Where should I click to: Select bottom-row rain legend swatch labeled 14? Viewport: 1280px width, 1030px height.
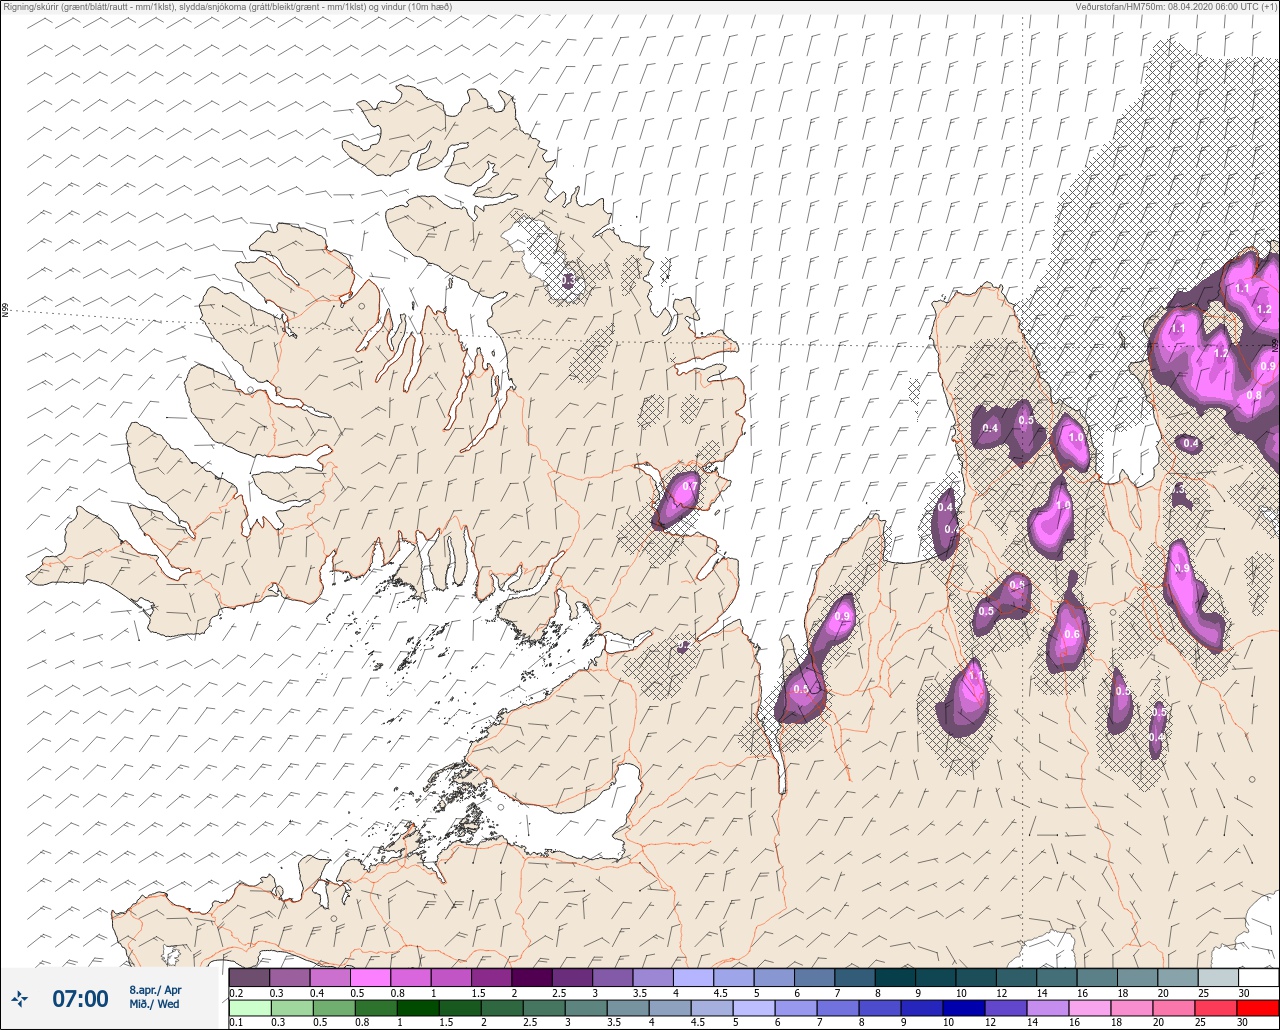pos(1048,1007)
